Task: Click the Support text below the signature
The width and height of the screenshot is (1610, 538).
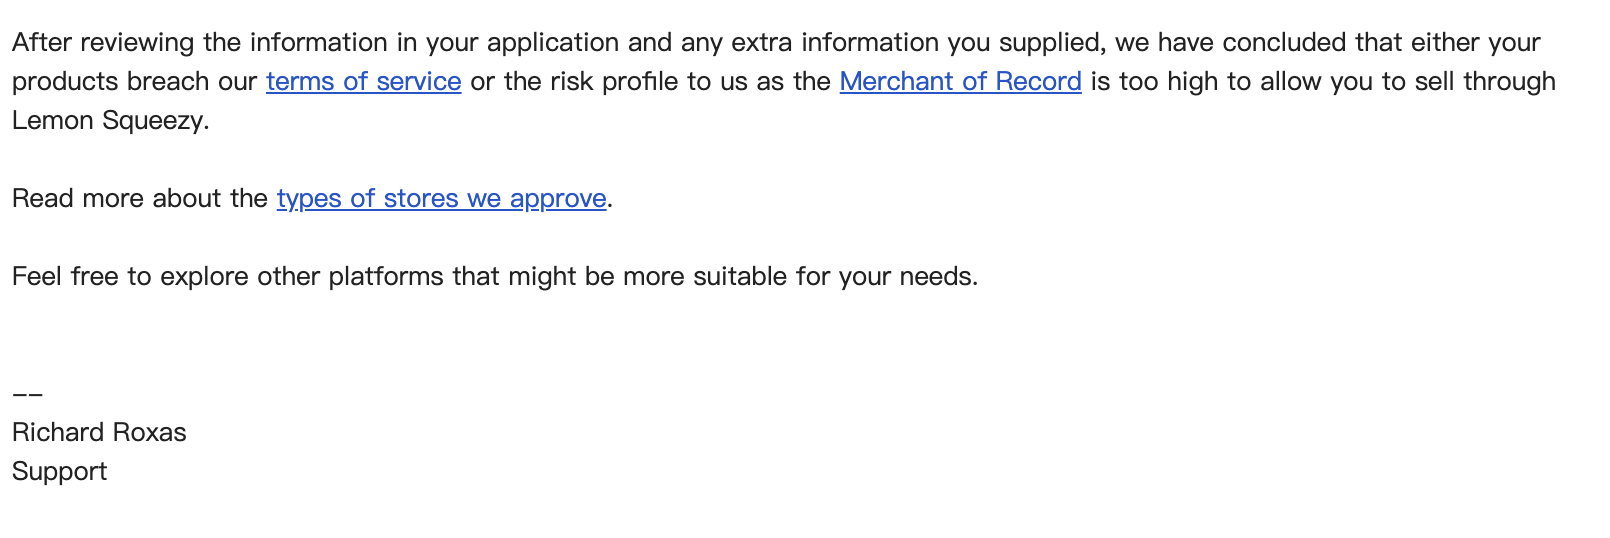Action: pos(59,472)
